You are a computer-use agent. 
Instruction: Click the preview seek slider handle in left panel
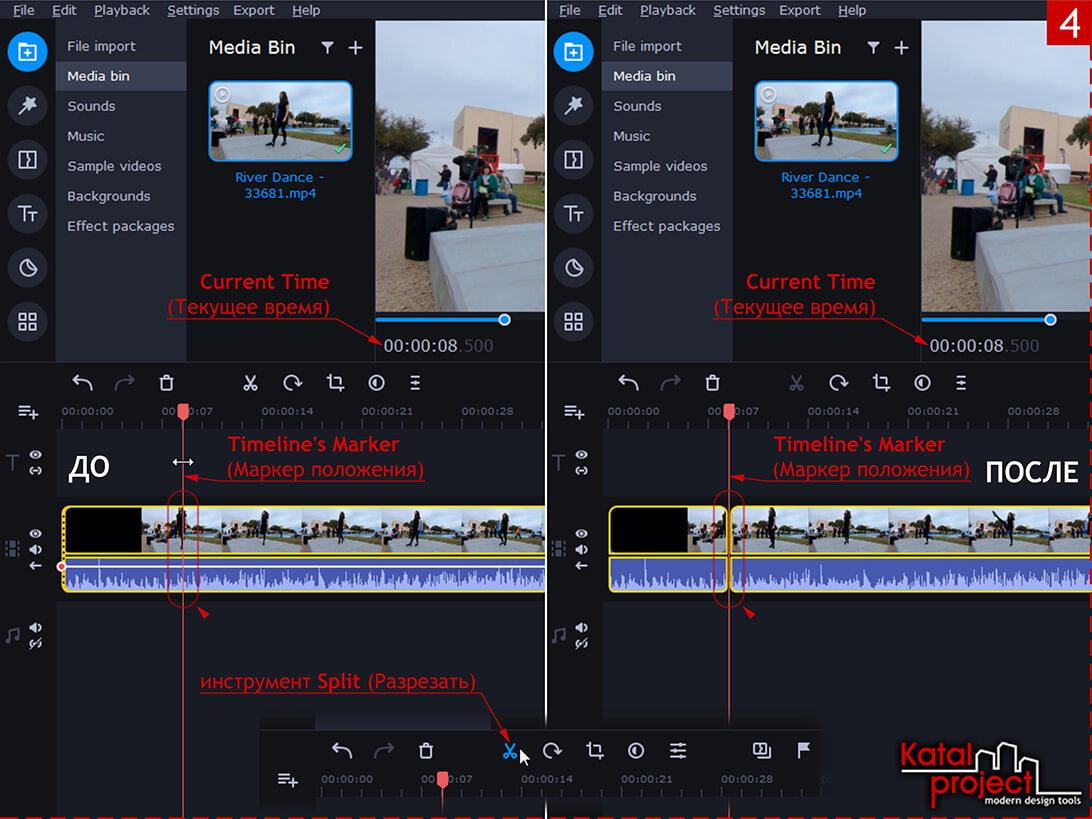(504, 320)
